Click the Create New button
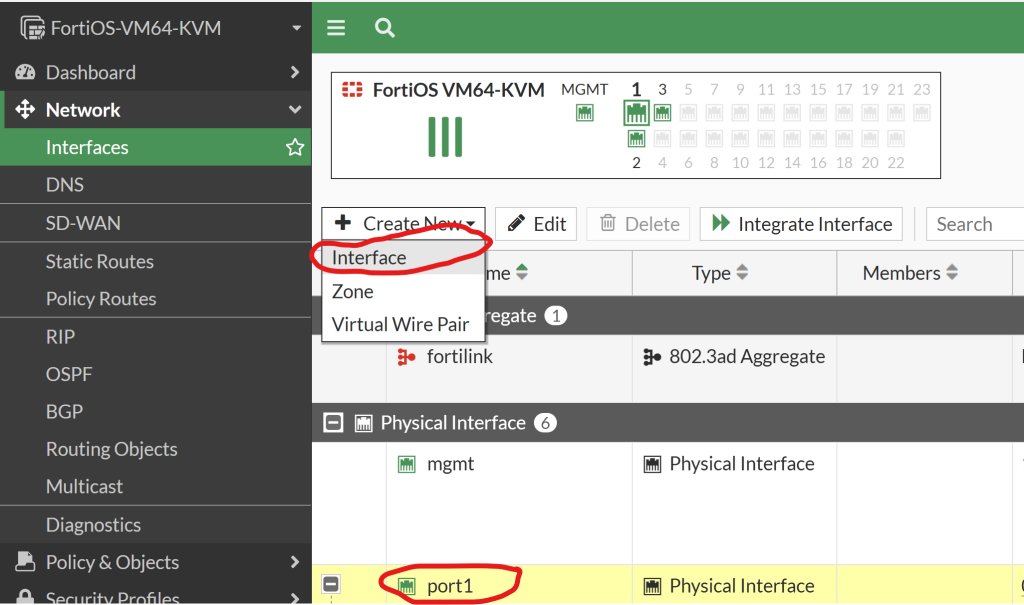 (403, 223)
